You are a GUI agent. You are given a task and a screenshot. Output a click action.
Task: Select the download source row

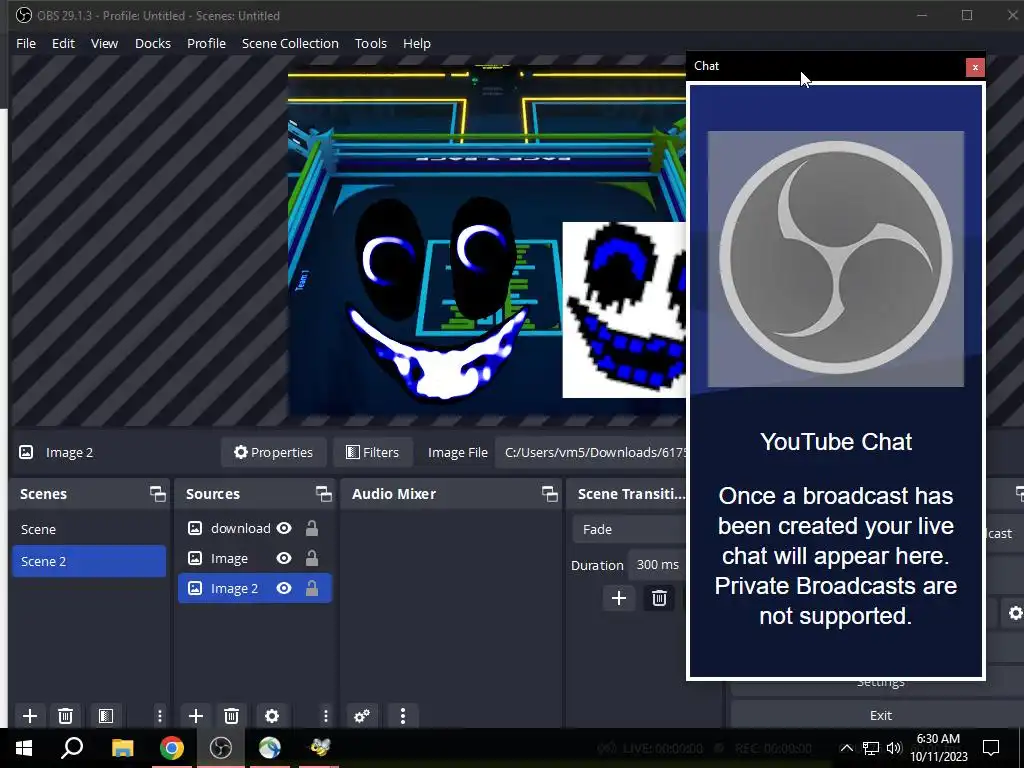[255, 528]
